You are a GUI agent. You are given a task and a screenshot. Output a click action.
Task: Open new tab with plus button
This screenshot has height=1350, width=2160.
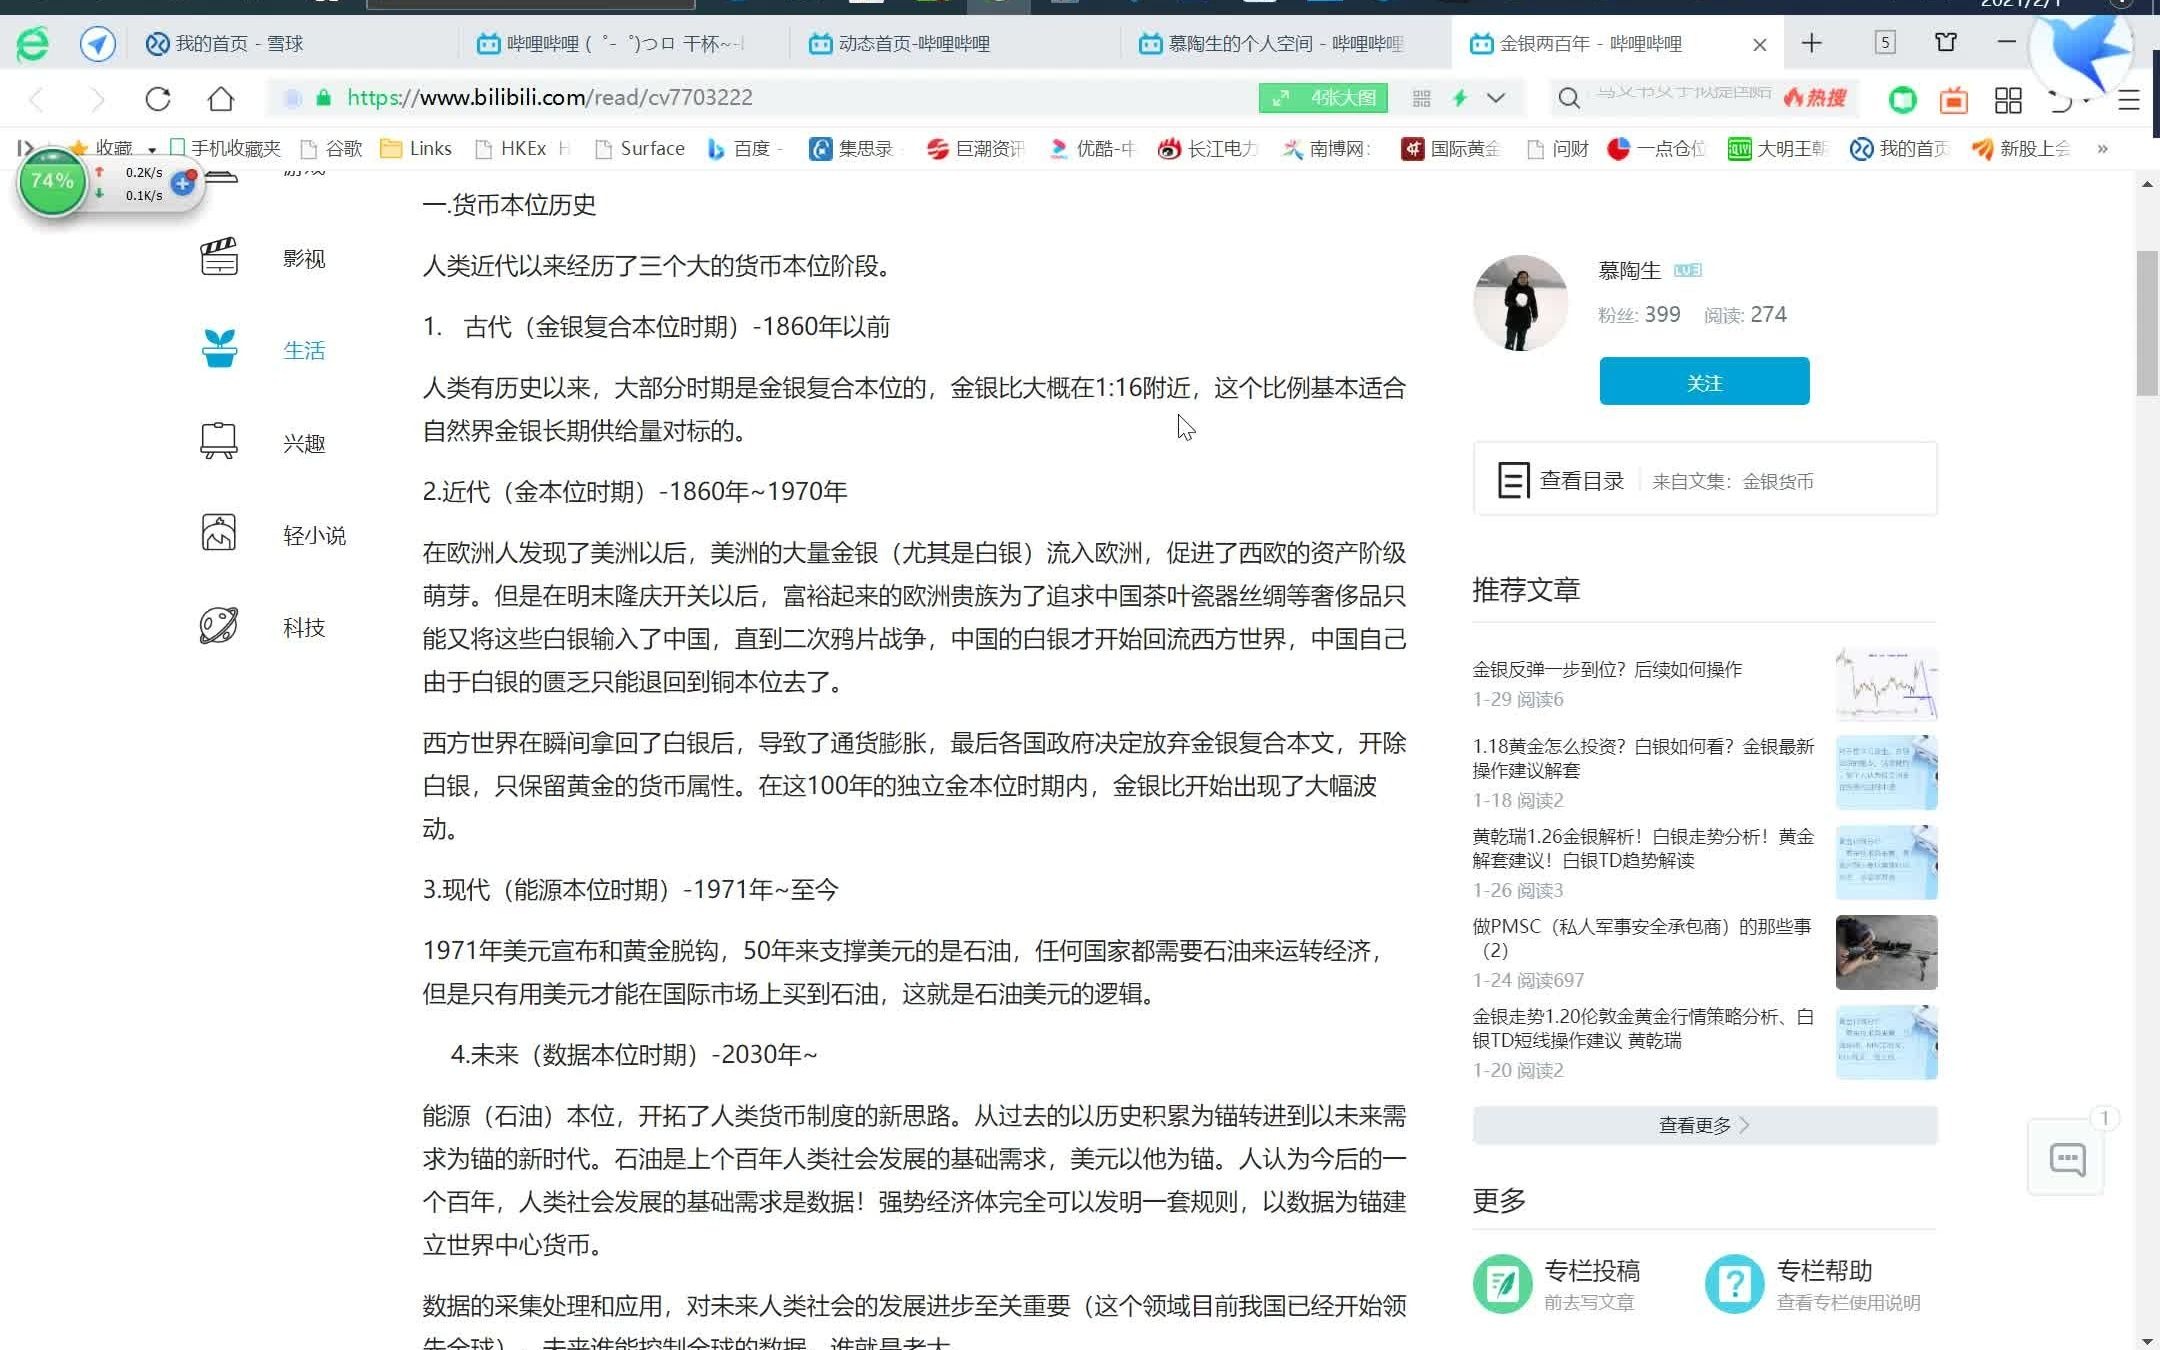point(1811,43)
